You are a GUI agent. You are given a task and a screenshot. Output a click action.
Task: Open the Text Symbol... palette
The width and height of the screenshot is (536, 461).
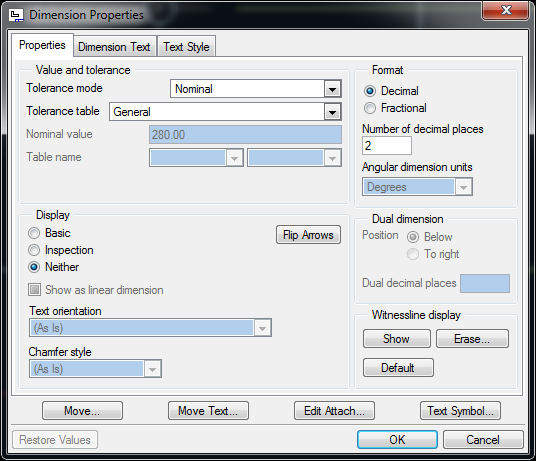[x=460, y=411]
